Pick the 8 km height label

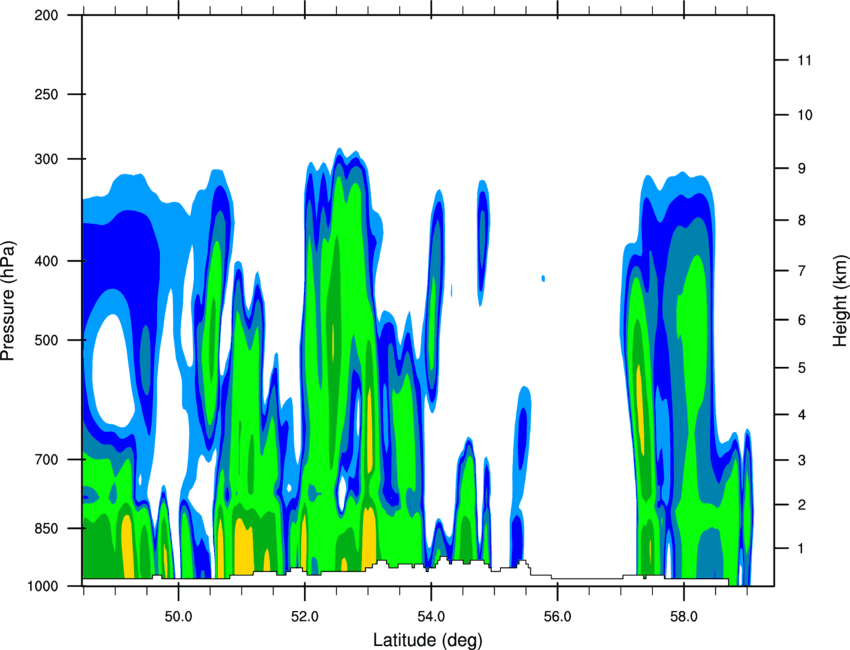802,220
